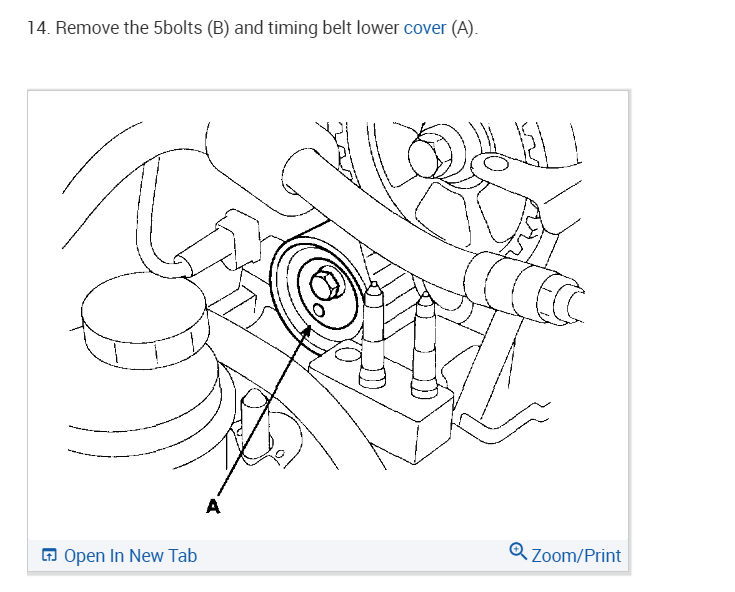Click the upper hex bolt on the sprocket
This screenshot has height=592, width=735.
pos(430,152)
